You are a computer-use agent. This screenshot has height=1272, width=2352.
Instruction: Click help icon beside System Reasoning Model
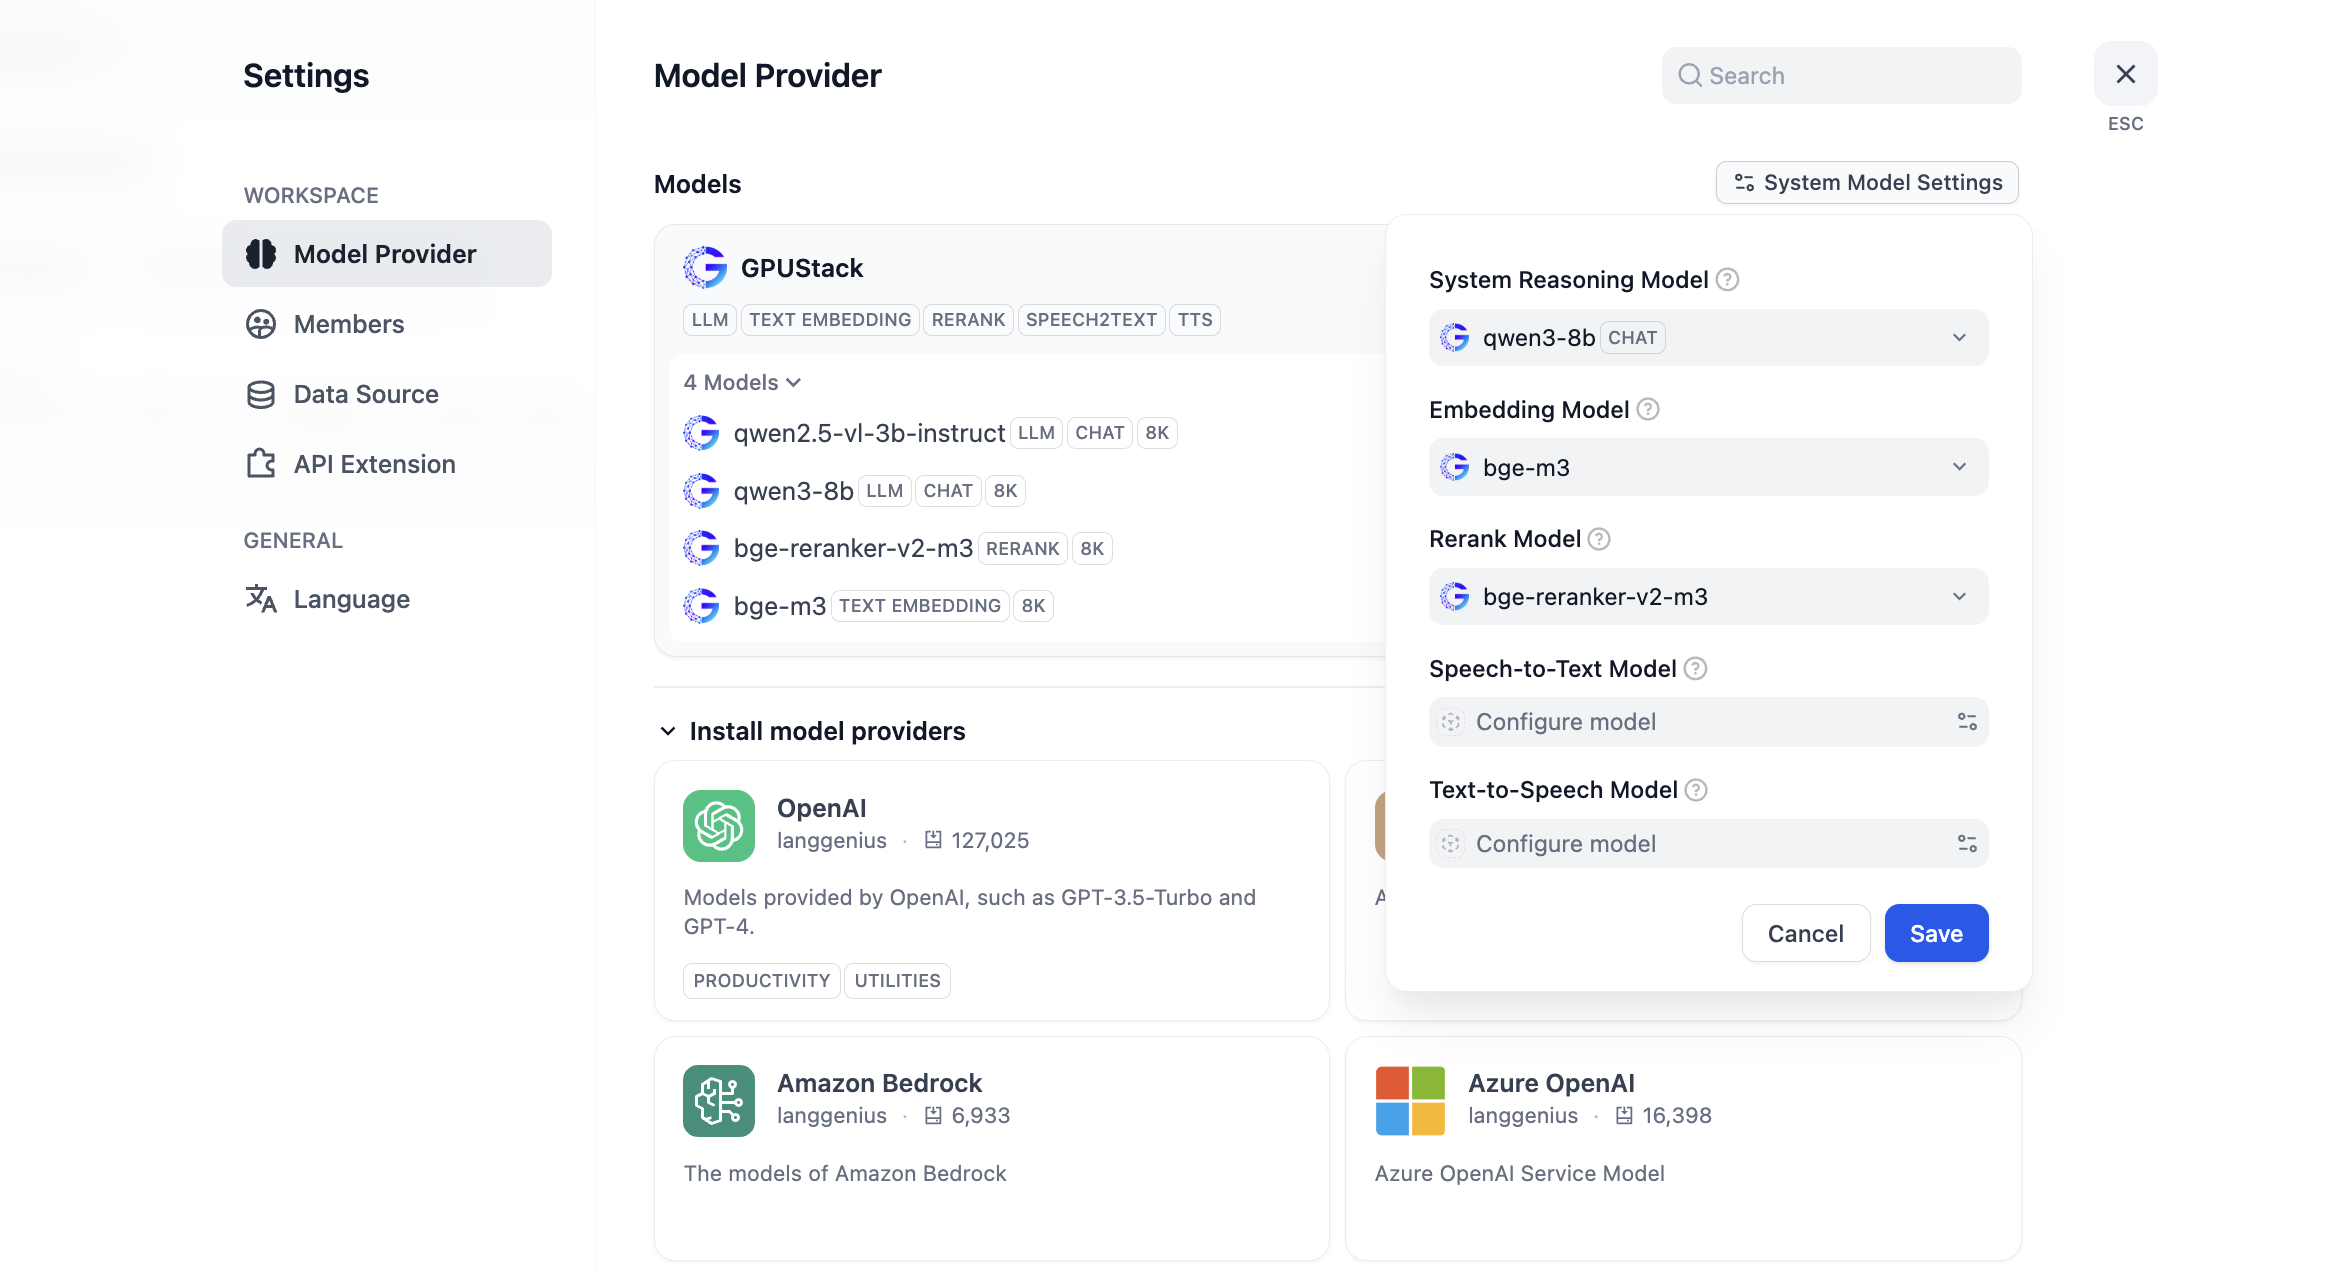click(x=1727, y=280)
